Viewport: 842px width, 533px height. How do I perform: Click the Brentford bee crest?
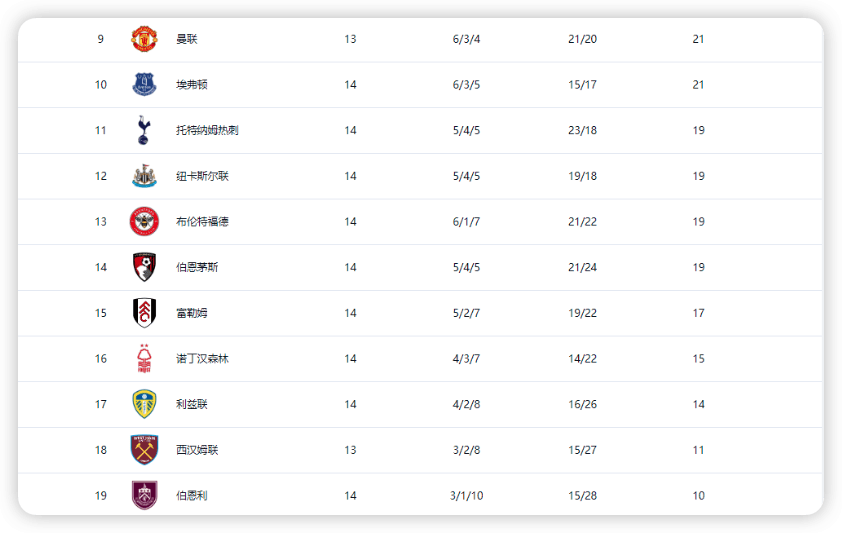point(144,221)
